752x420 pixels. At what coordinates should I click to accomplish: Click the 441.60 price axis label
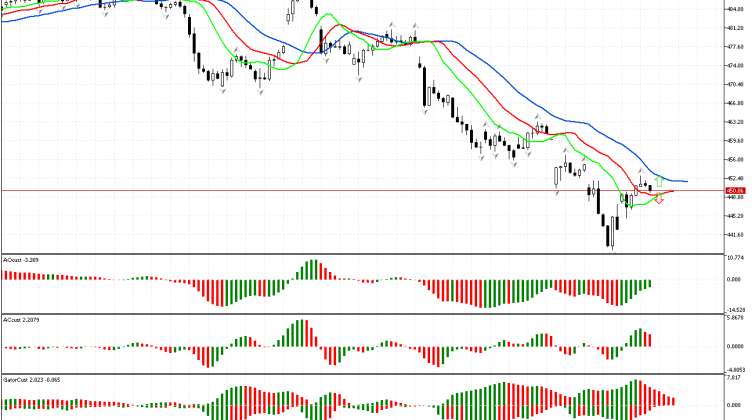(x=735, y=235)
